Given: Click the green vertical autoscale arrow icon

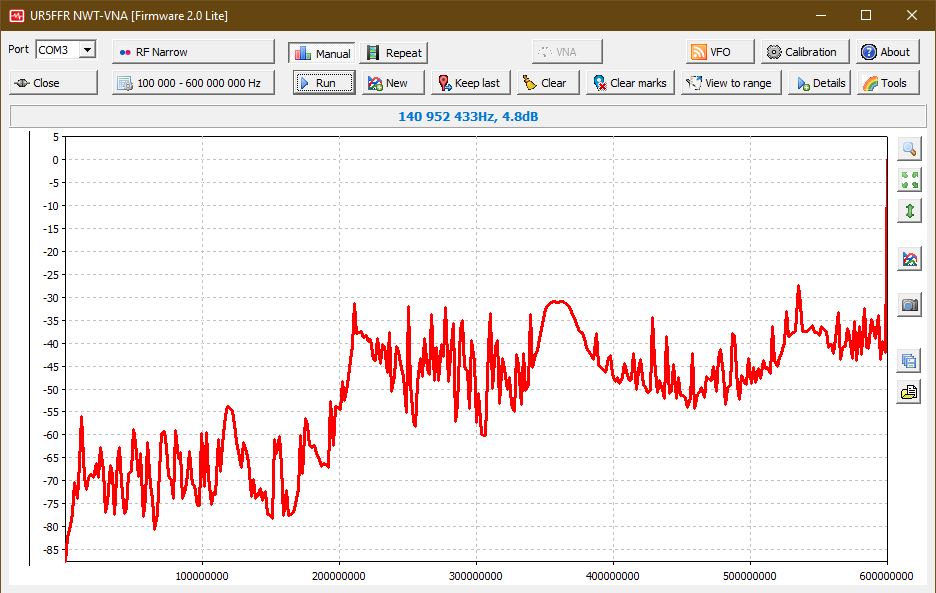Looking at the screenshot, I should (x=909, y=211).
